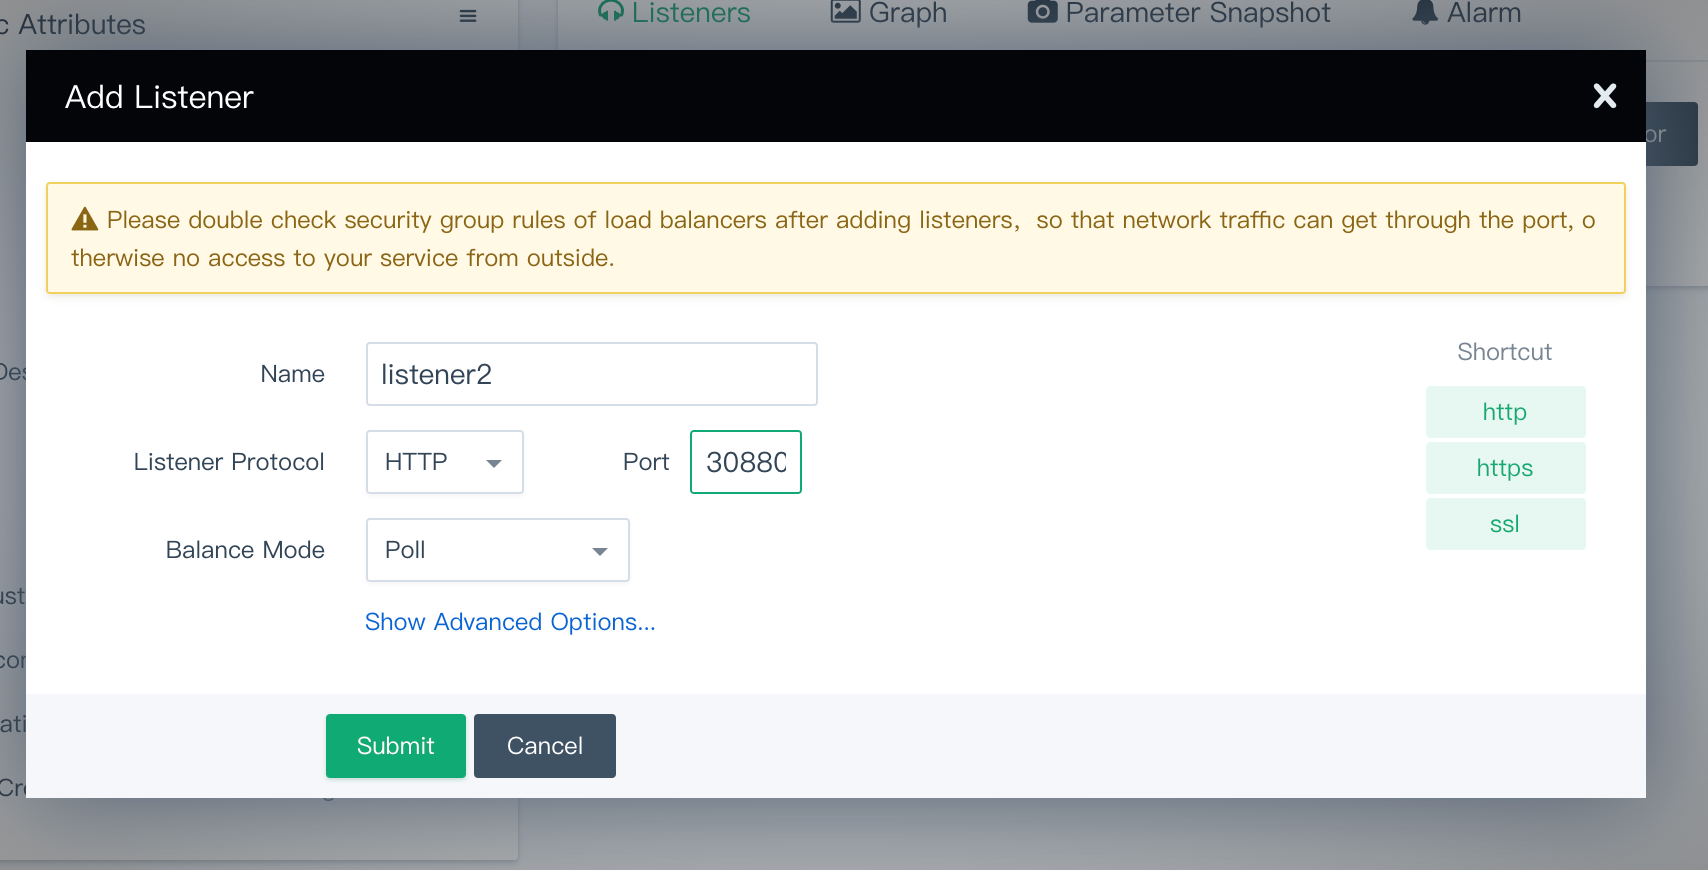Click the Add Listener dialog title
The image size is (1708, 870).
[x=159, y=97]
